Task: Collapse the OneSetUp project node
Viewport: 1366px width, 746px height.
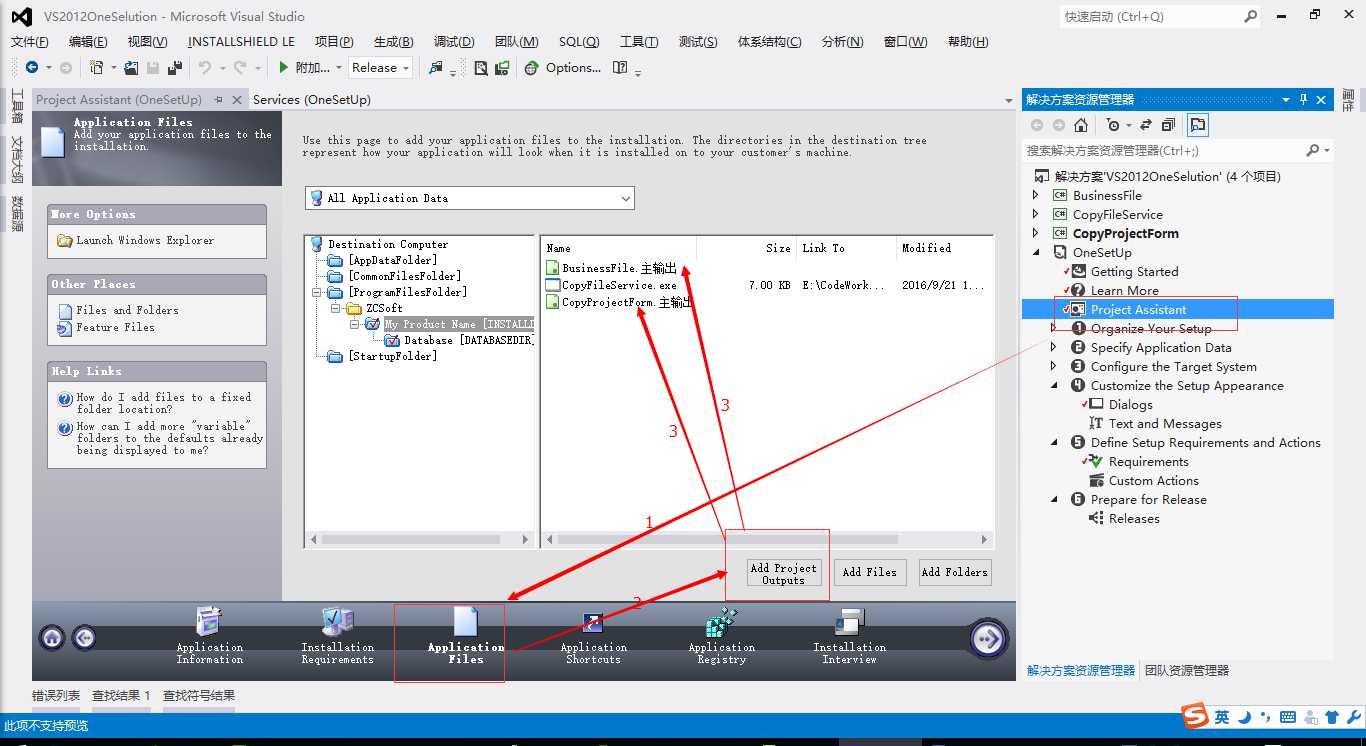Action: click(x=1036, y=252)
